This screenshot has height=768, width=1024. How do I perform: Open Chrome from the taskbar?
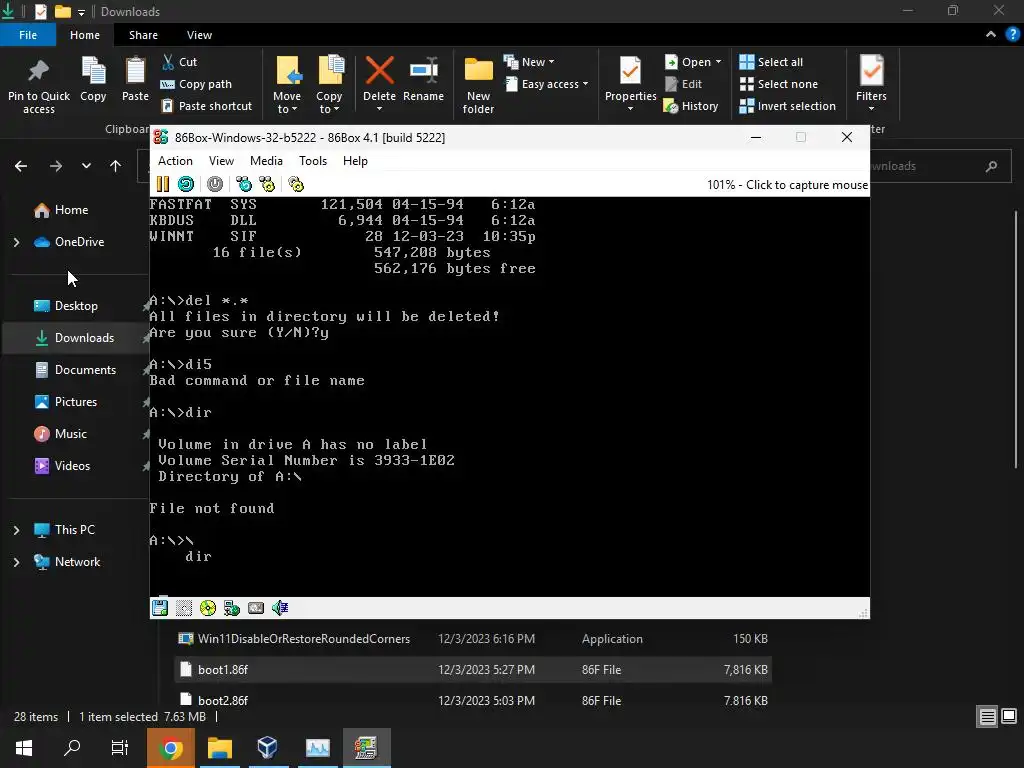click(170, 748)
